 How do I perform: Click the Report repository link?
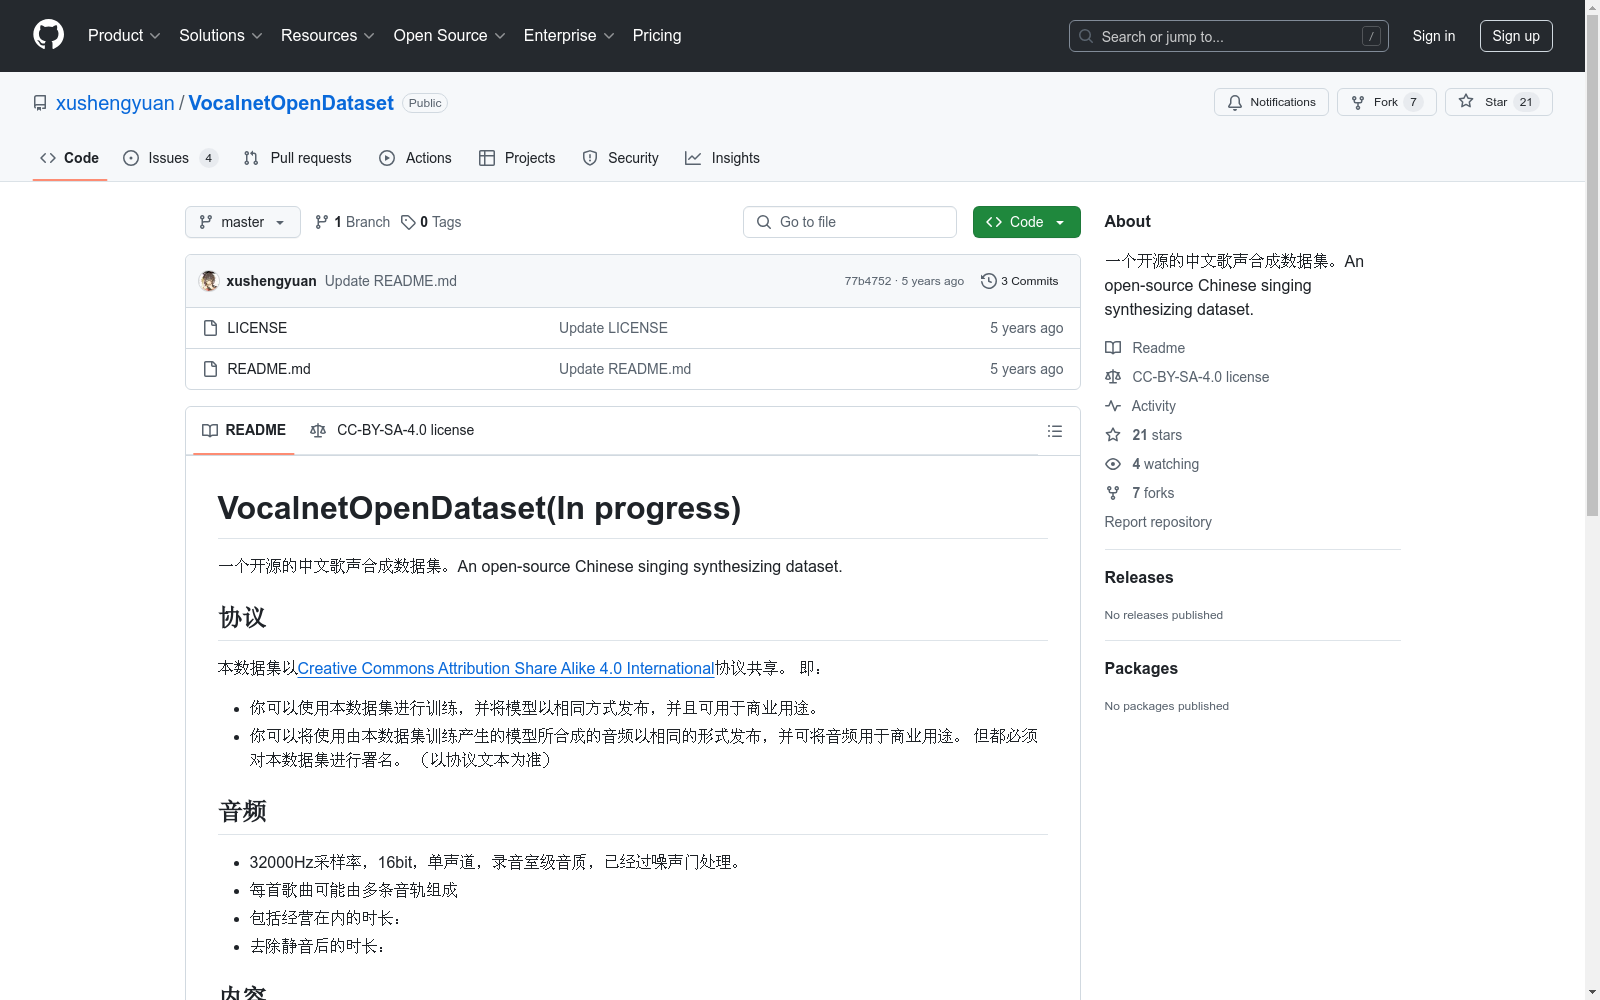tap(1158, 522)
